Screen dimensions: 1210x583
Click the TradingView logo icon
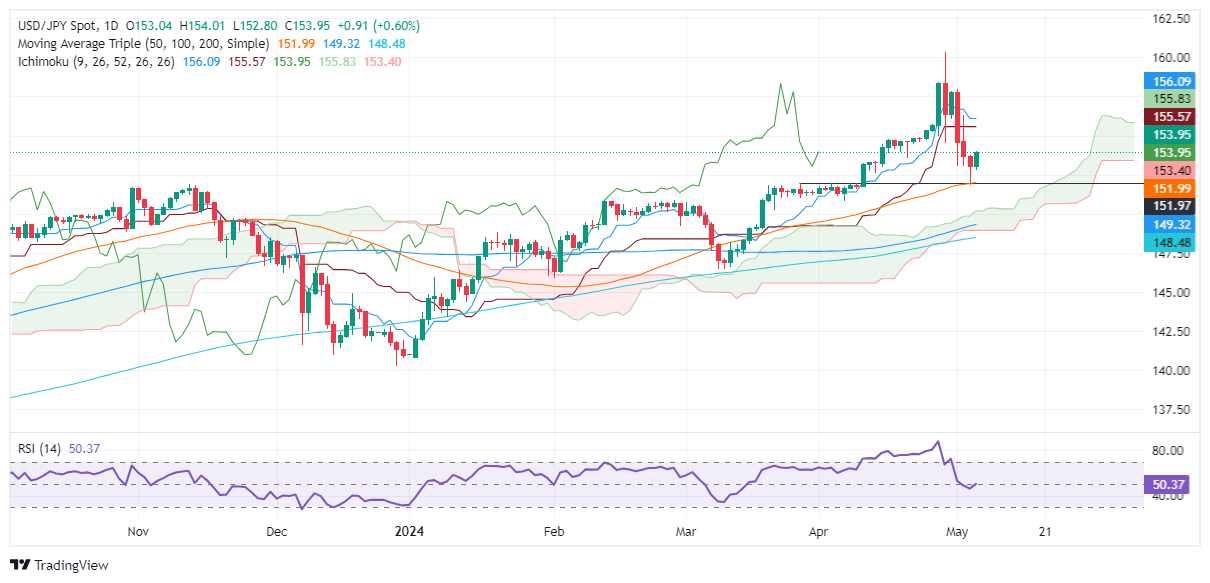pos(20,565)
